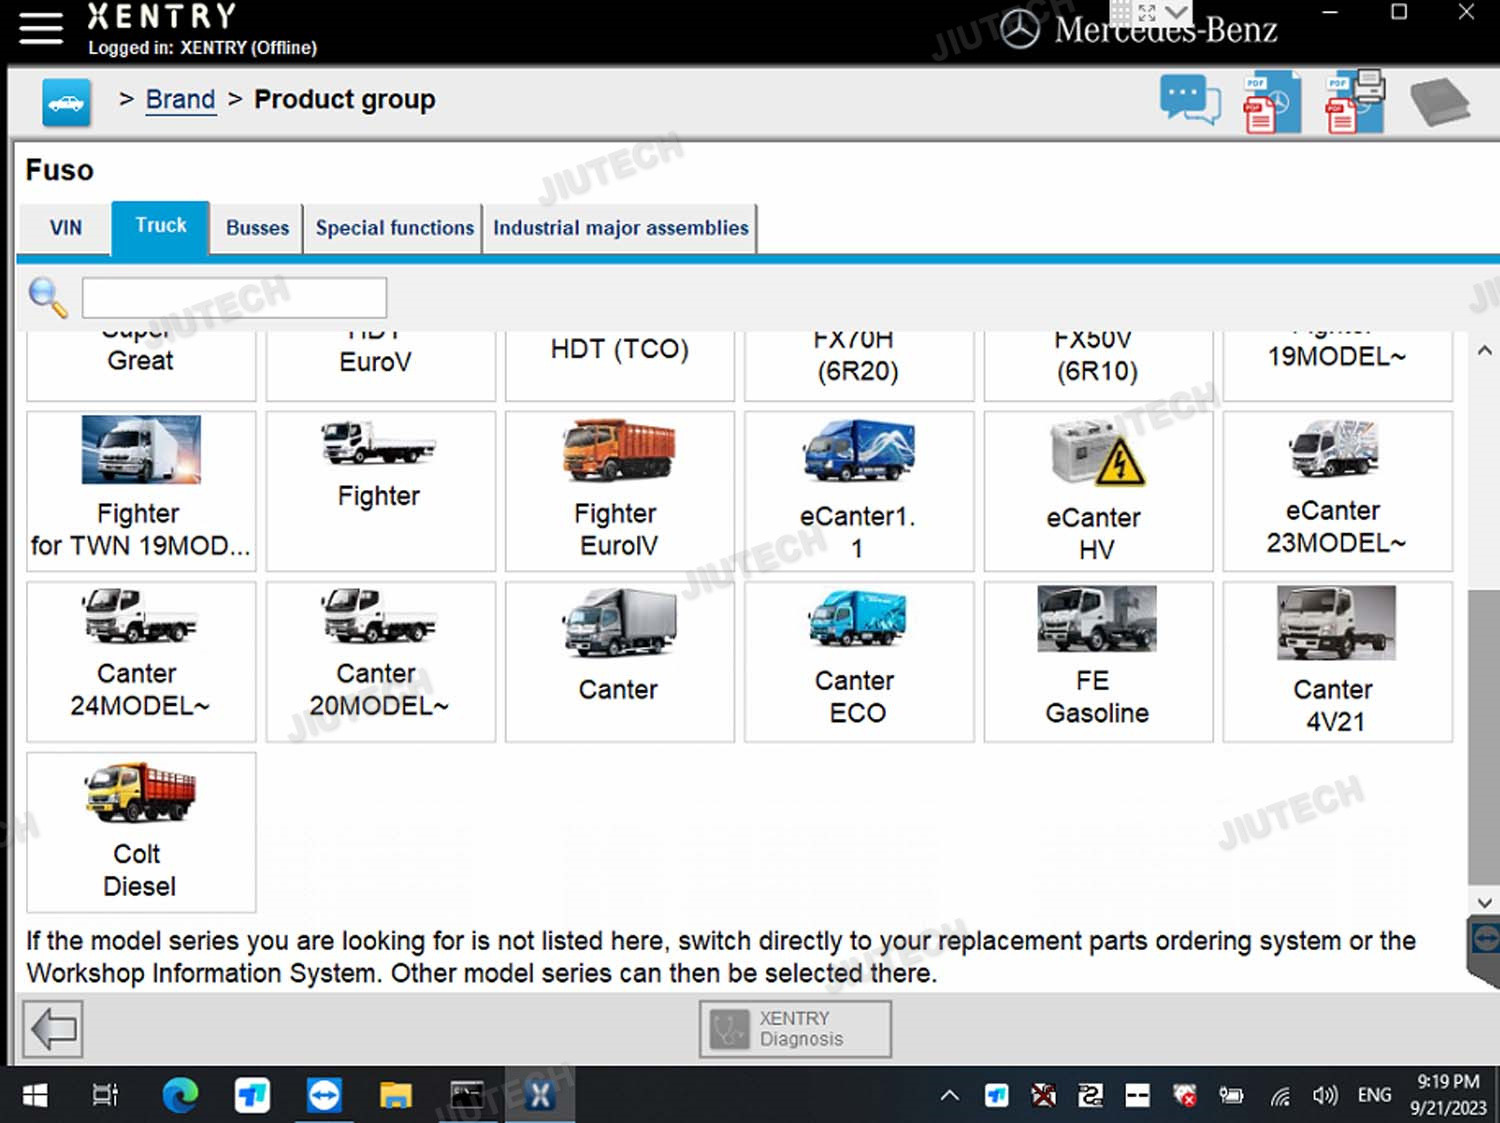The height and width of the screenshot is (1123, 1500).
Task: Open the hamburger menu in XENTRY header
Action: click(x=40, y=27)
